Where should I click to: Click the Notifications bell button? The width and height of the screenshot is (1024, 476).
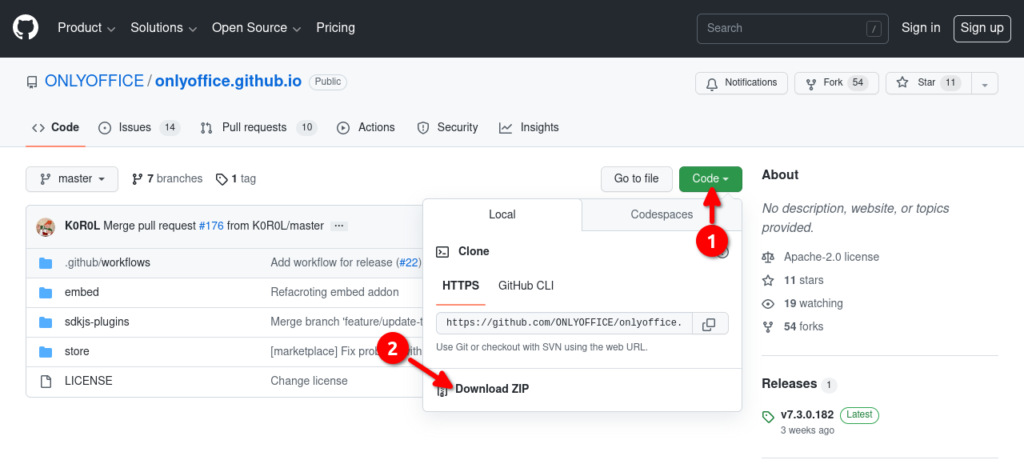[x=741, y=83]
